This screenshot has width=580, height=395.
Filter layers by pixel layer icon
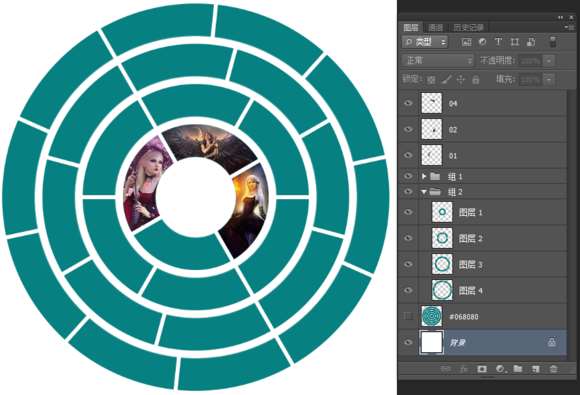coord(466,42)
